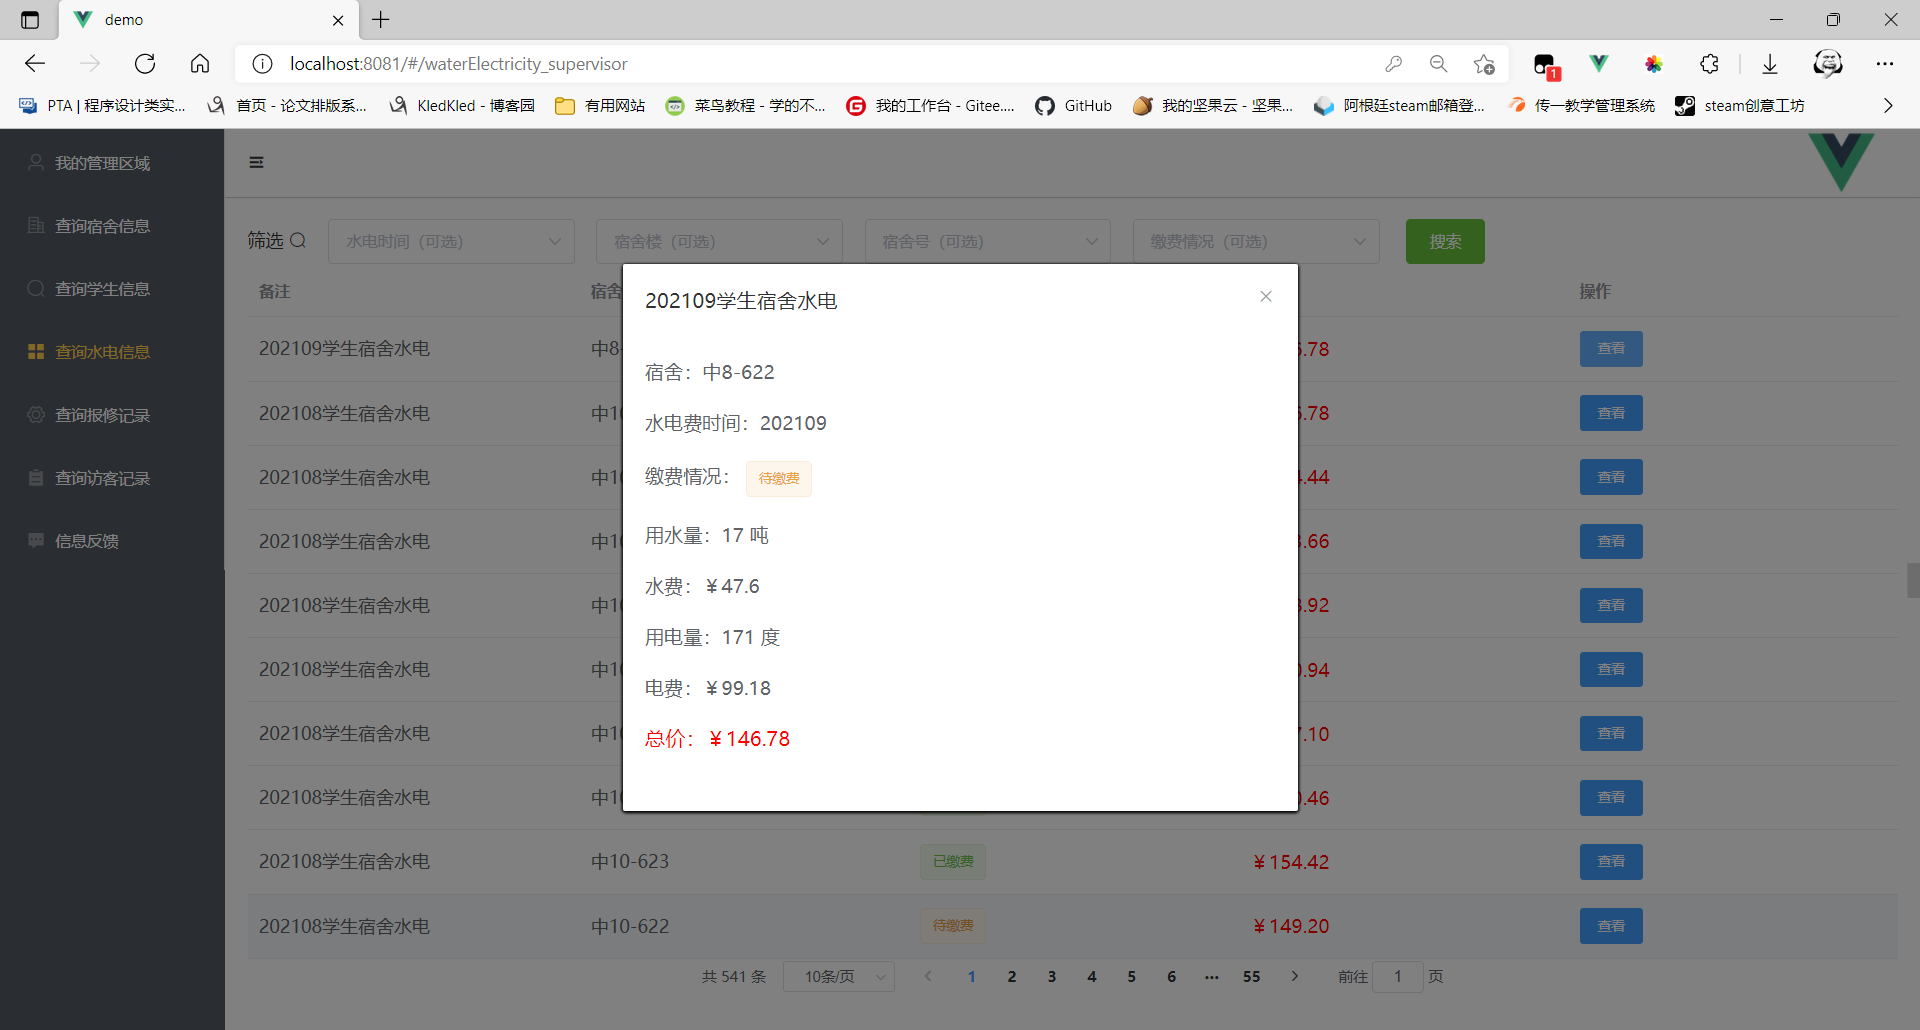Click the Vue logo in header

1841,161
